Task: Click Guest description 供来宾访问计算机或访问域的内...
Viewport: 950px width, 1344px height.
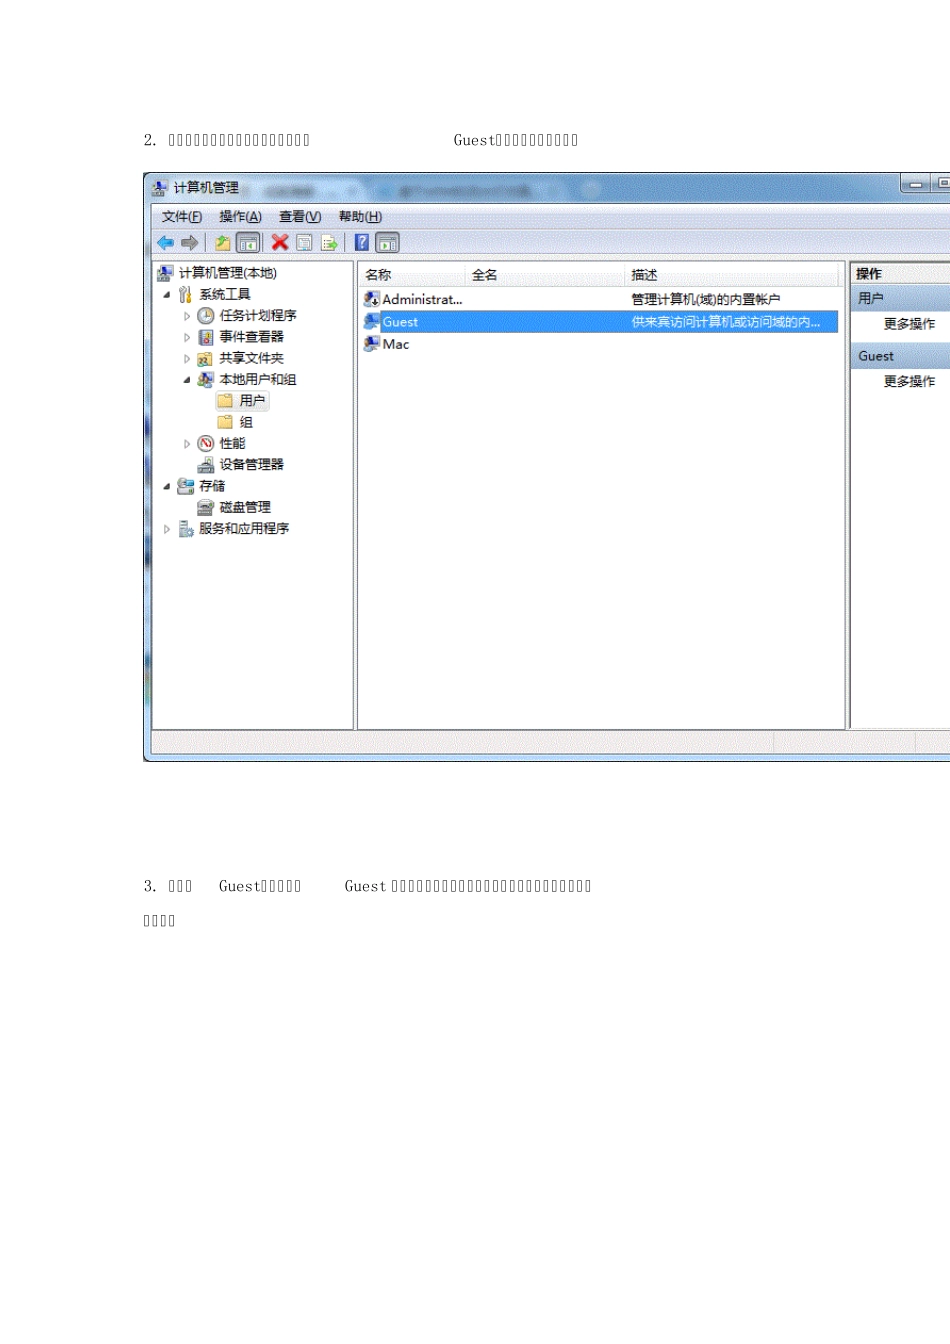Action: tap(726, 322)
